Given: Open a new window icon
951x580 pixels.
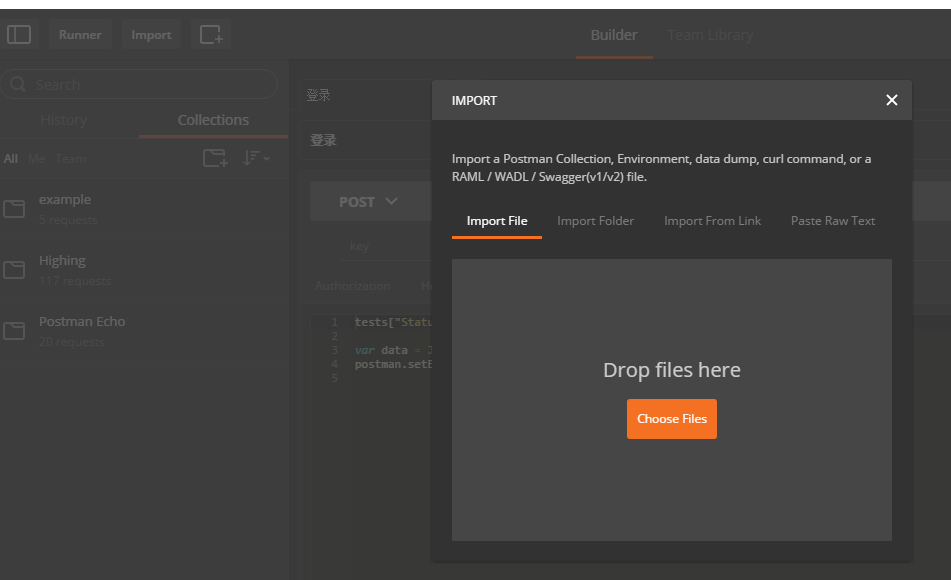Looking at the screenshot, I should click(x=211, y=35).
